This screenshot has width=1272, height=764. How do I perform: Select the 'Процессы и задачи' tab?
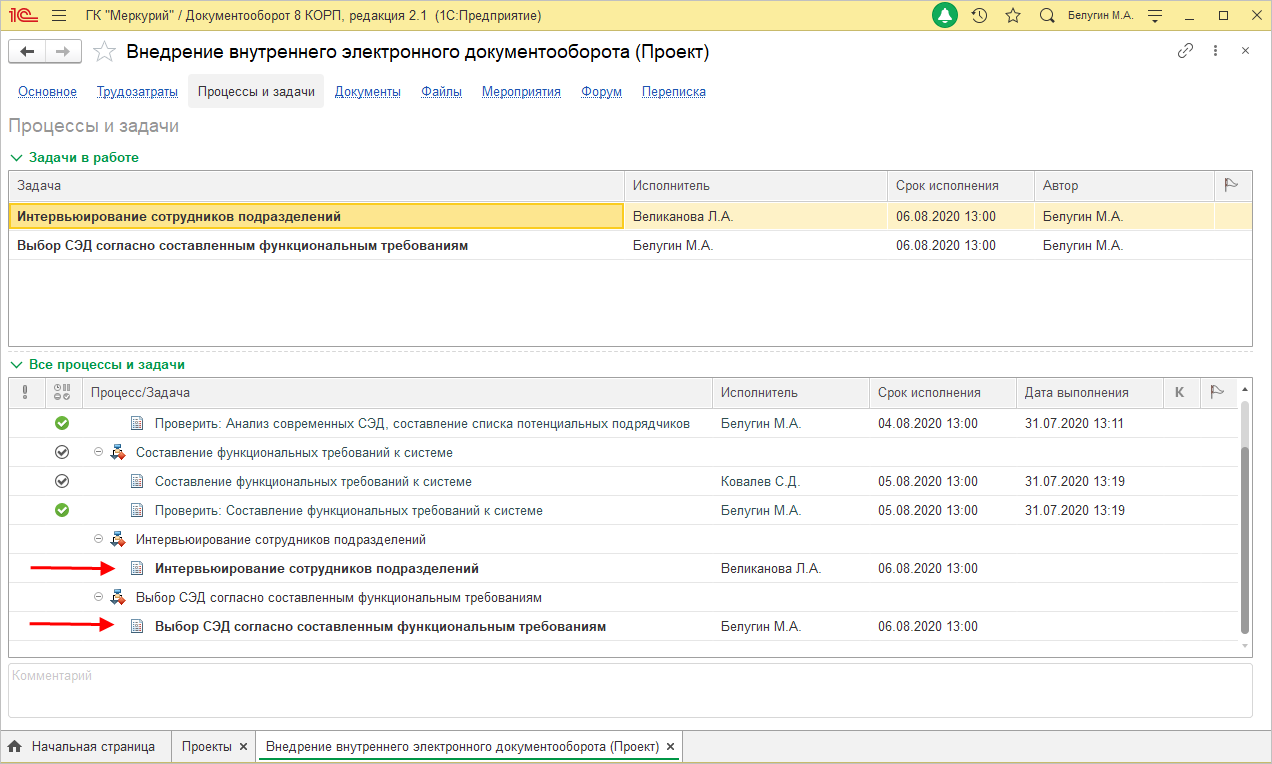point(256,91)
